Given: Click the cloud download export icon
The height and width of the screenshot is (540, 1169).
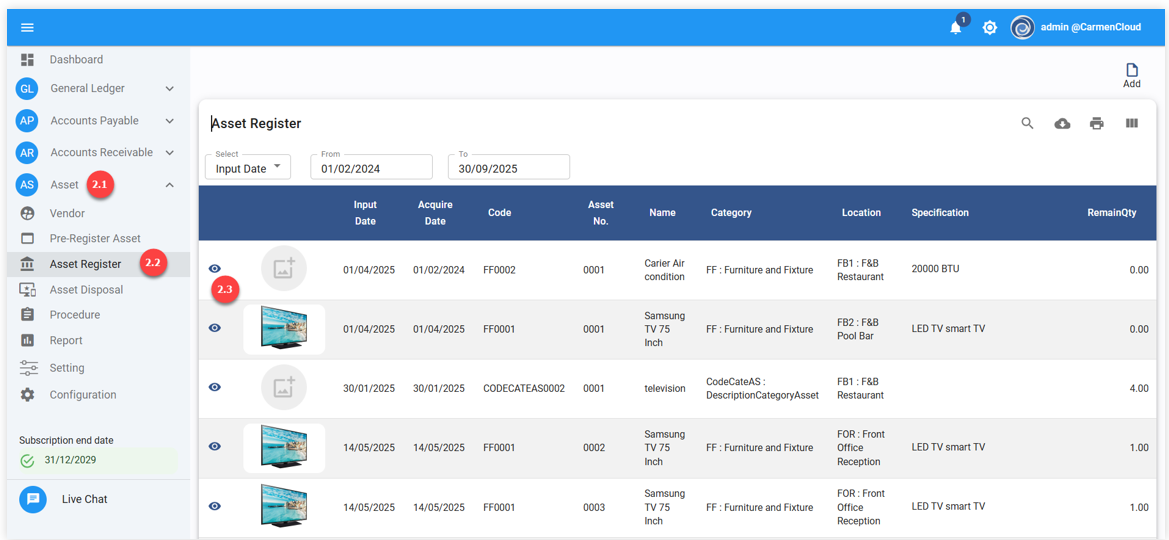Looking at the screenshot, I should pos(1062,123).
